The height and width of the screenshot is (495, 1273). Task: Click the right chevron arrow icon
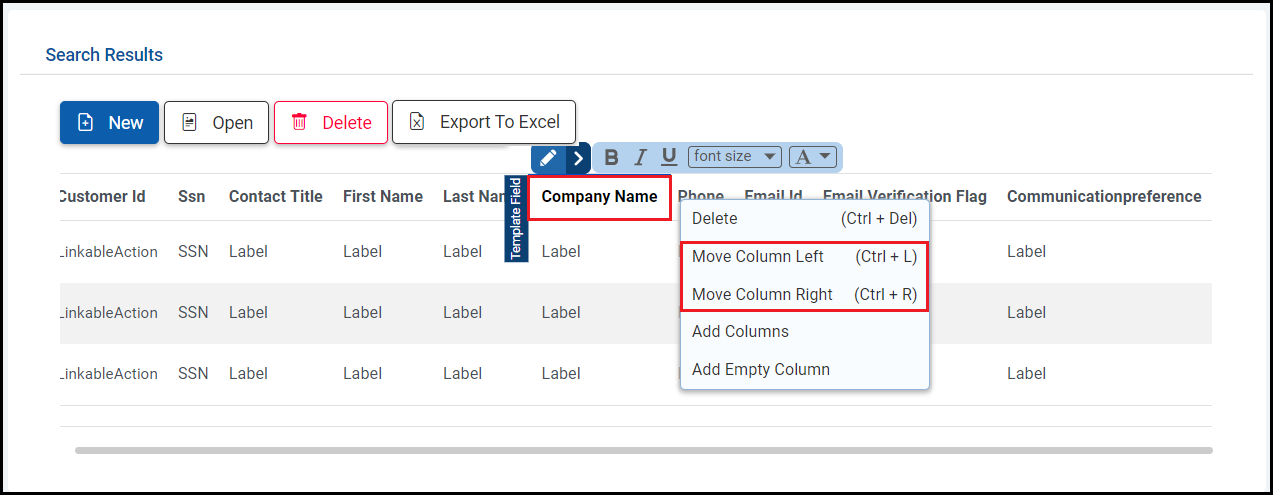tap(578, 158)
